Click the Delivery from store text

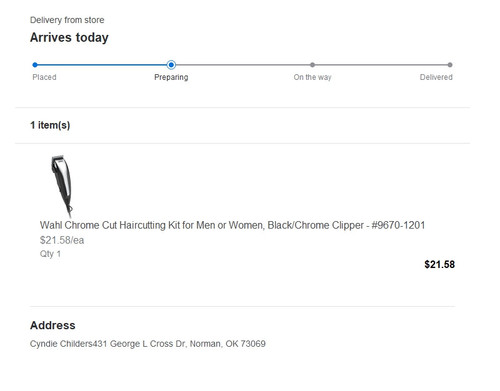(x=67, y=20)
